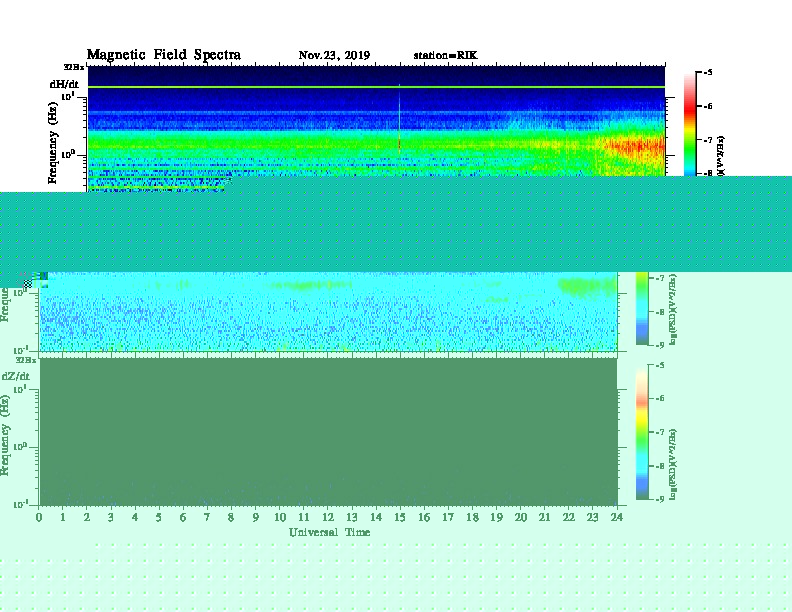Click the '32Hz' label above dH/dt axis
The image size is (792, 612).
(x=74, y=67)
